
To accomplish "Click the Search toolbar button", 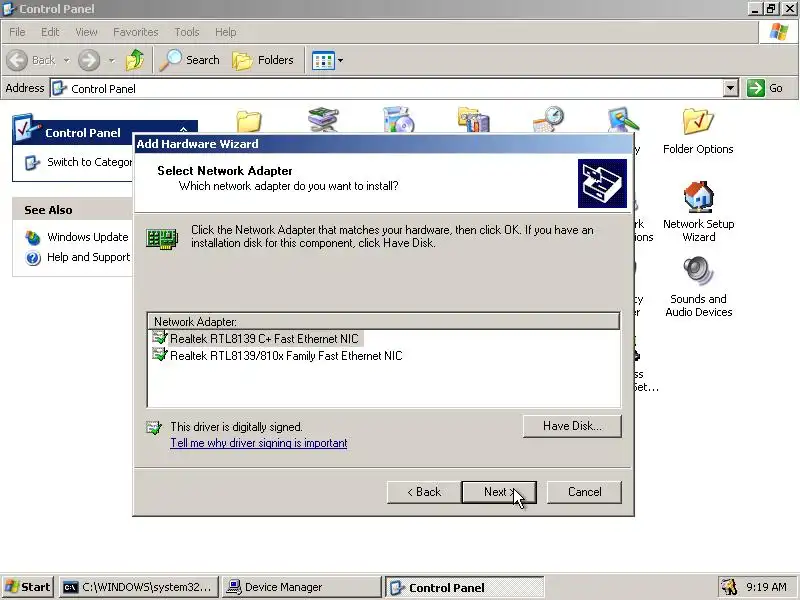I will [189, 60].
